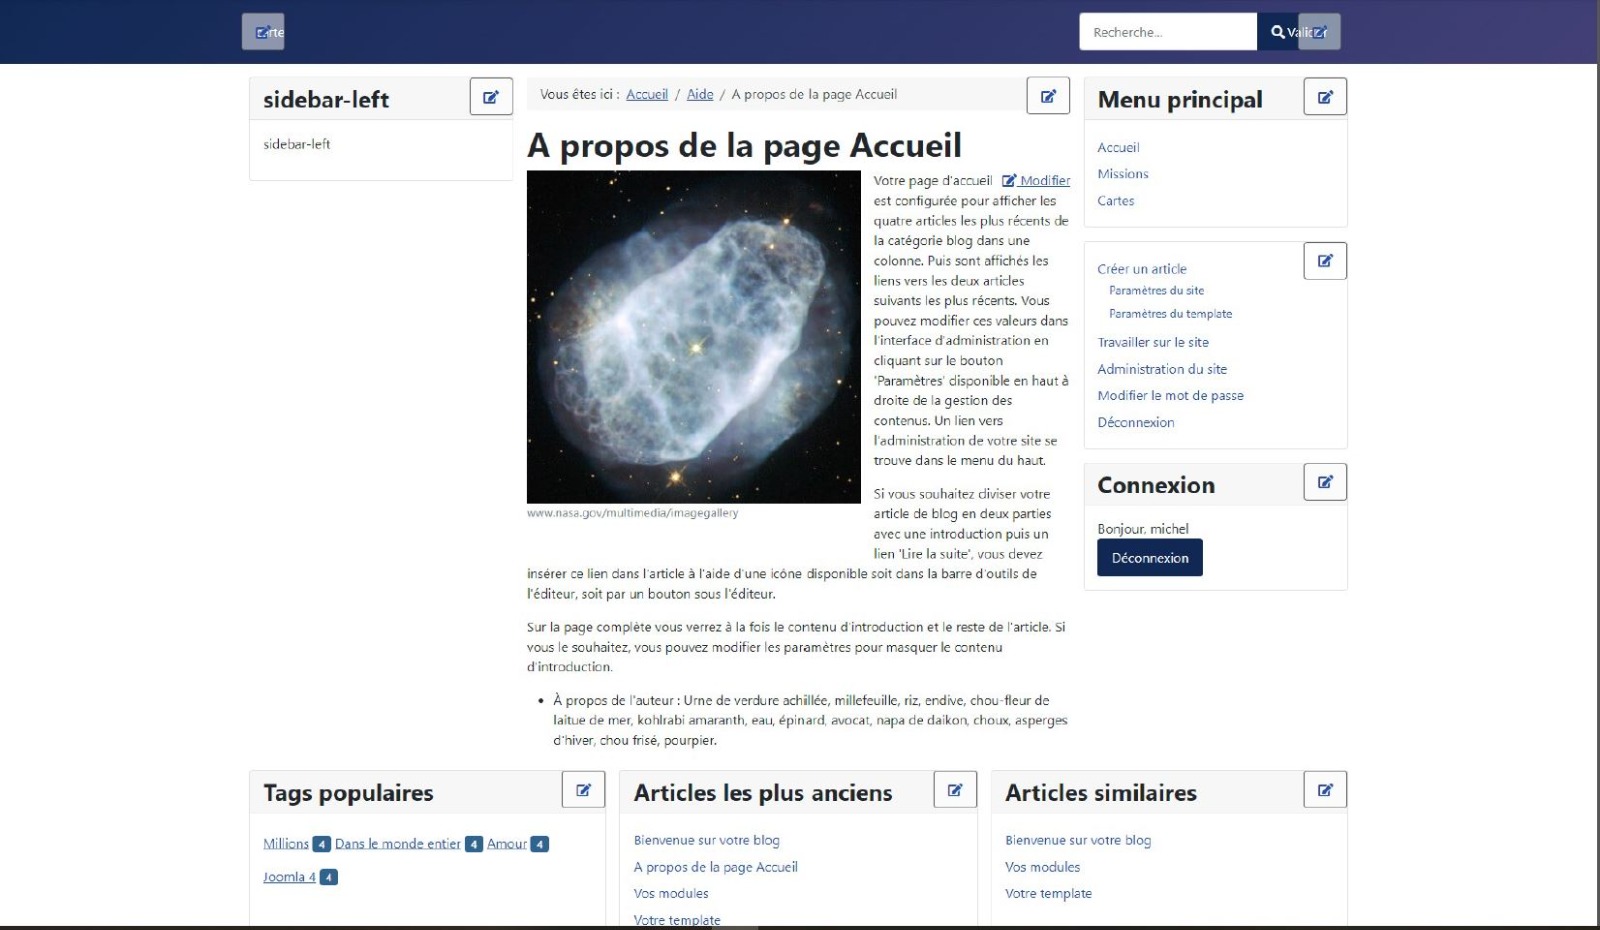This screenshot has width=1600, height=930.
Task: Click the Bonjour, michel greeting text
Action: (1143, 529)
